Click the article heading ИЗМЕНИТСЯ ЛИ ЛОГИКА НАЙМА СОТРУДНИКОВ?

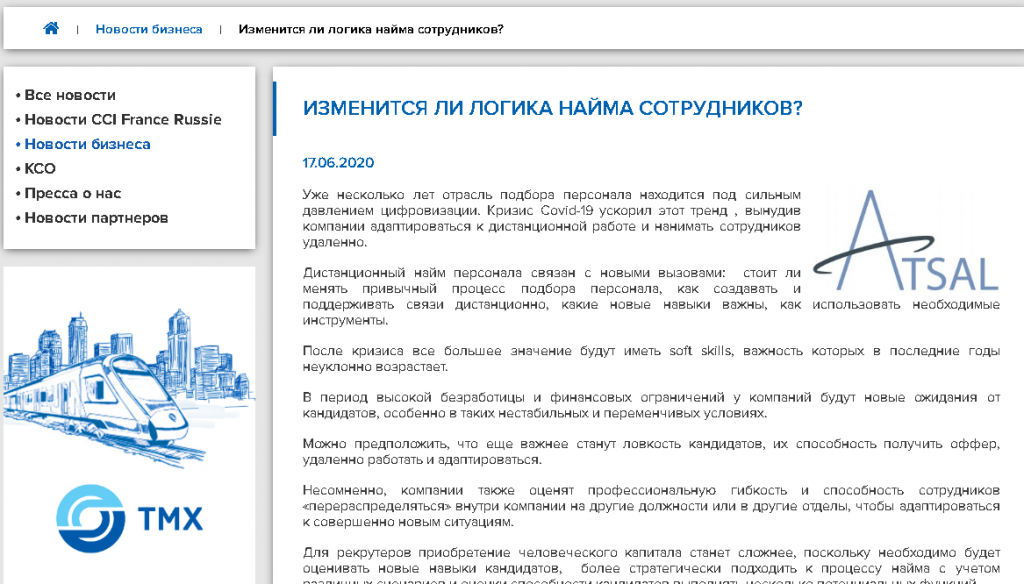[x=552, y=107]
